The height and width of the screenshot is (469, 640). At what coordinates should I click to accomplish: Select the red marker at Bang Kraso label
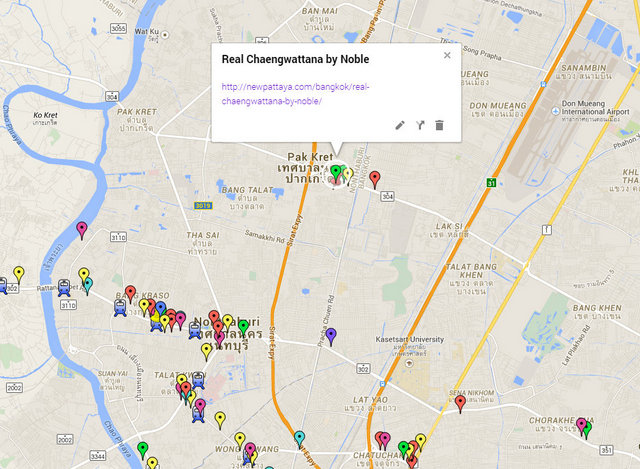[x=130, y=294]
